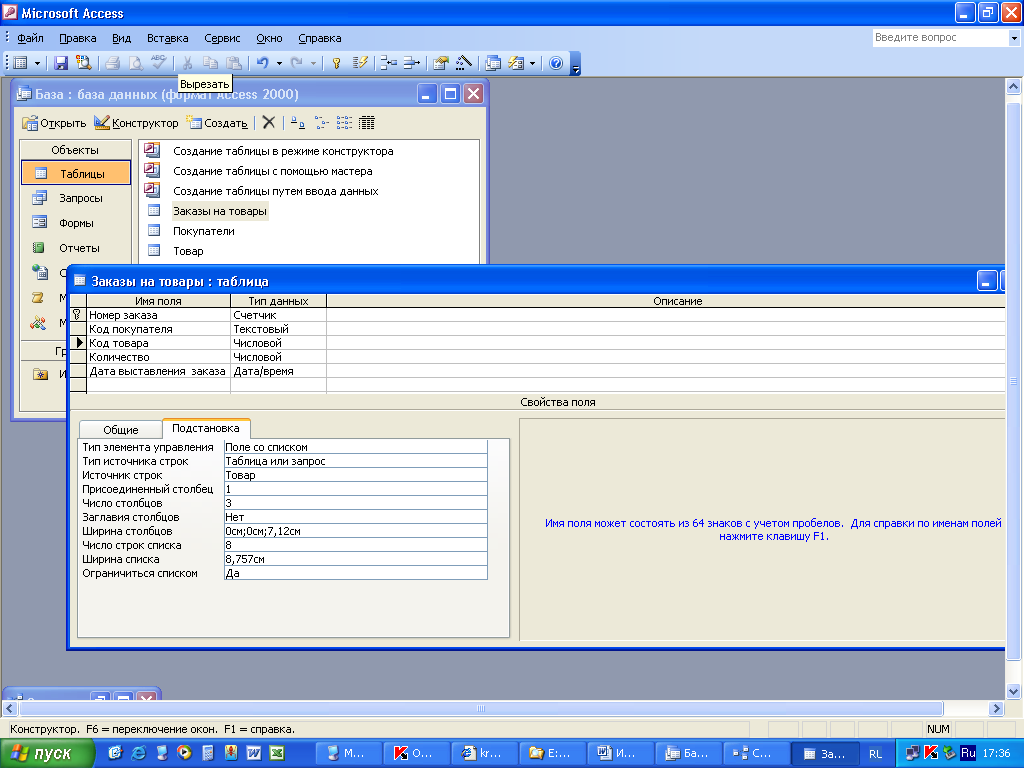Click Открыть button in База window
Screen dimensions: 1024x768
(x=54, y=123)
